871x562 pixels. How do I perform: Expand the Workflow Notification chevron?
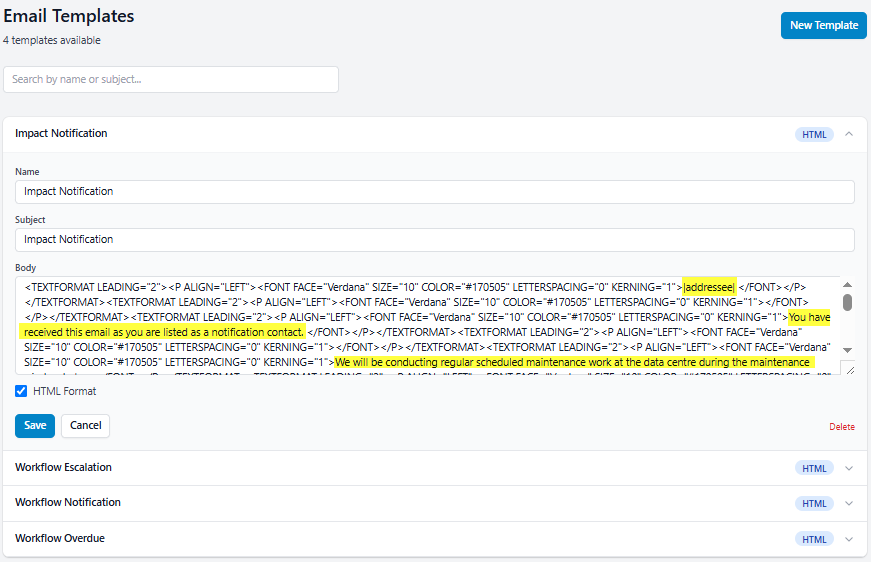click(849, 503)
